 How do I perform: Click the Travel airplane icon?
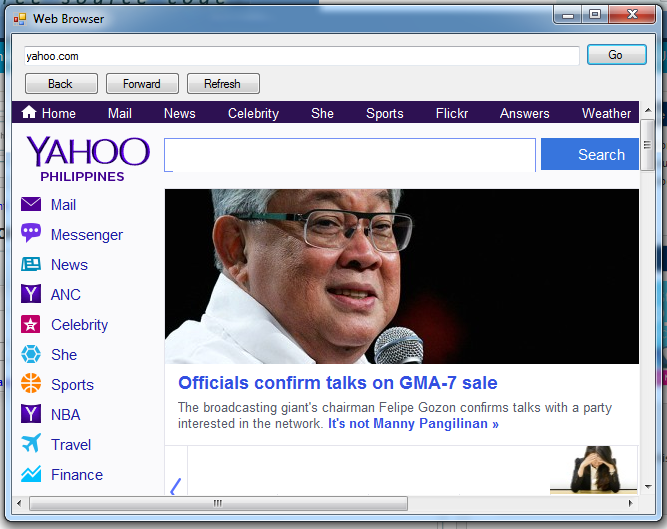31,443
